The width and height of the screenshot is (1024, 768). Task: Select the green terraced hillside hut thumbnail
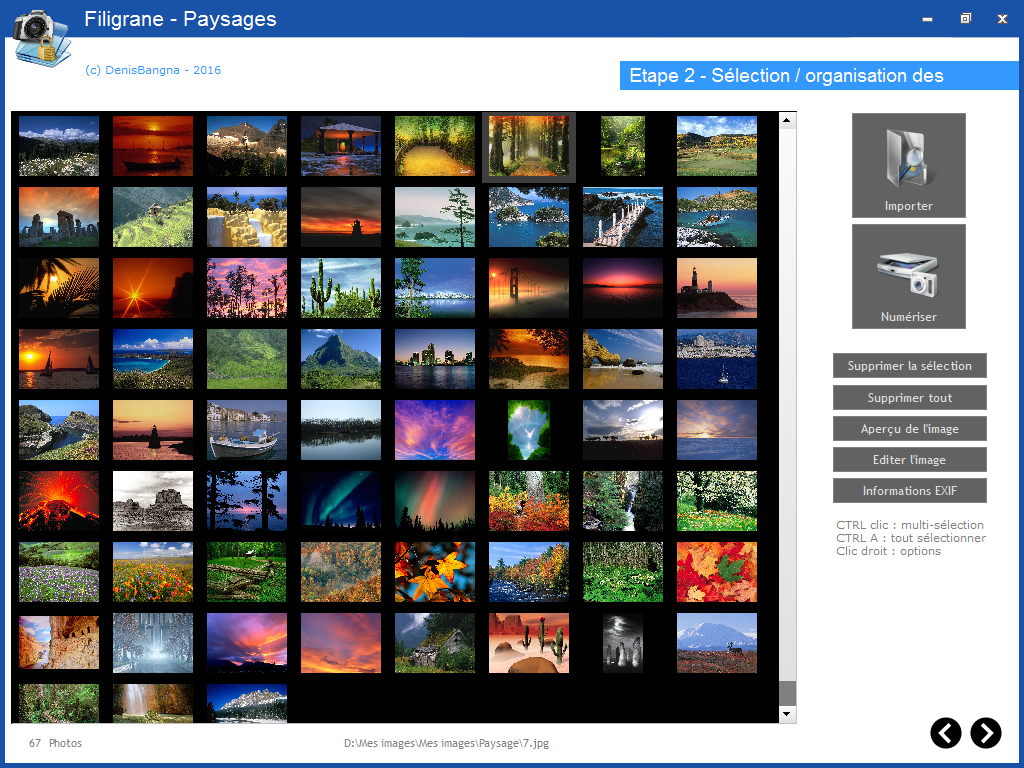(153, 217)
